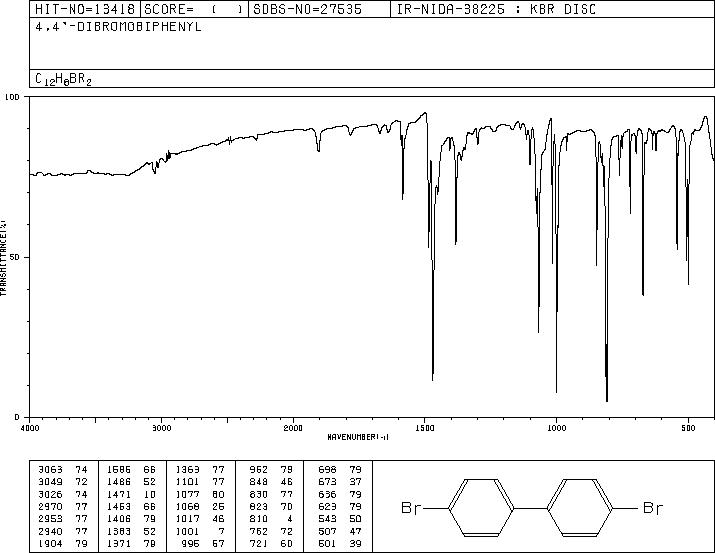Select the 507 peak table entry
This screenshot has width=715, height=553.
coord(327,532)
